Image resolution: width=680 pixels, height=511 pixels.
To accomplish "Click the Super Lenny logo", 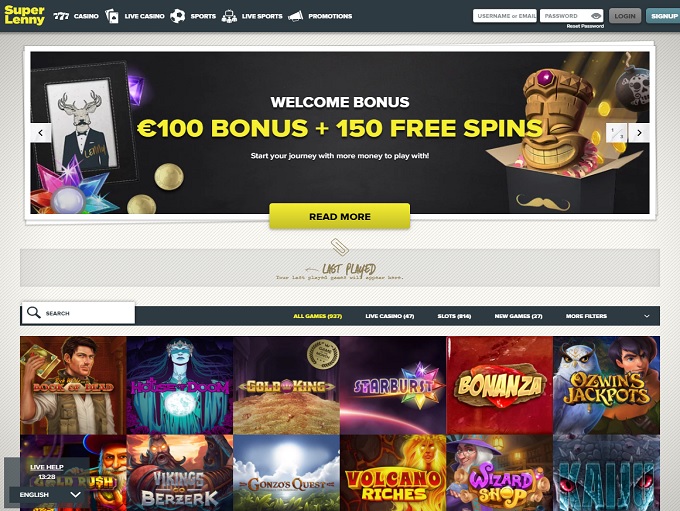I will coord(24,15).
